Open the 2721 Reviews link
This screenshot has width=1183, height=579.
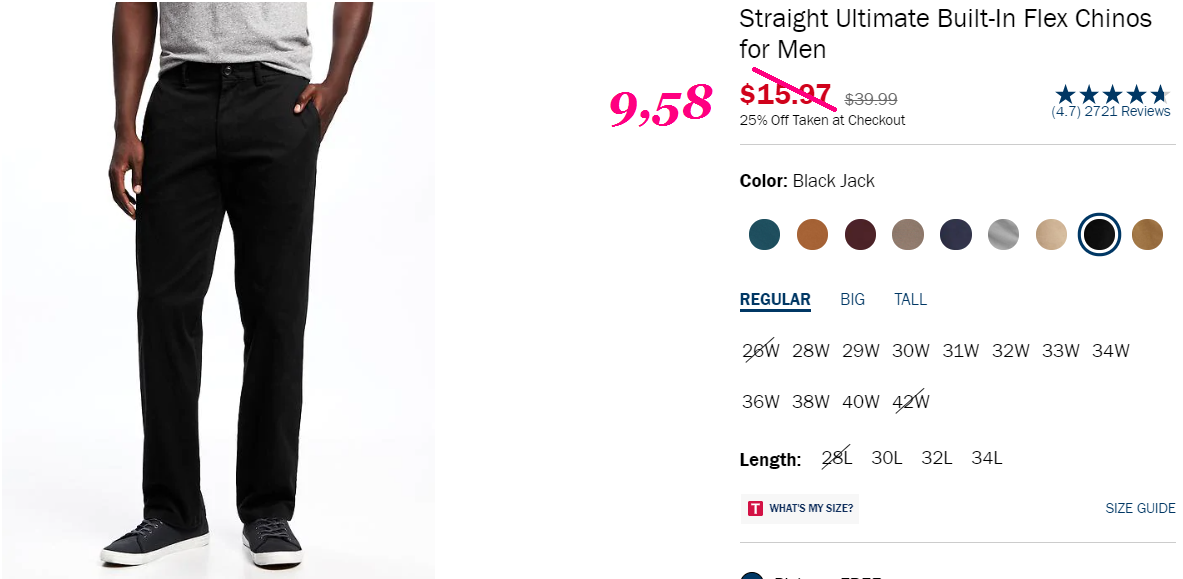1127,111
